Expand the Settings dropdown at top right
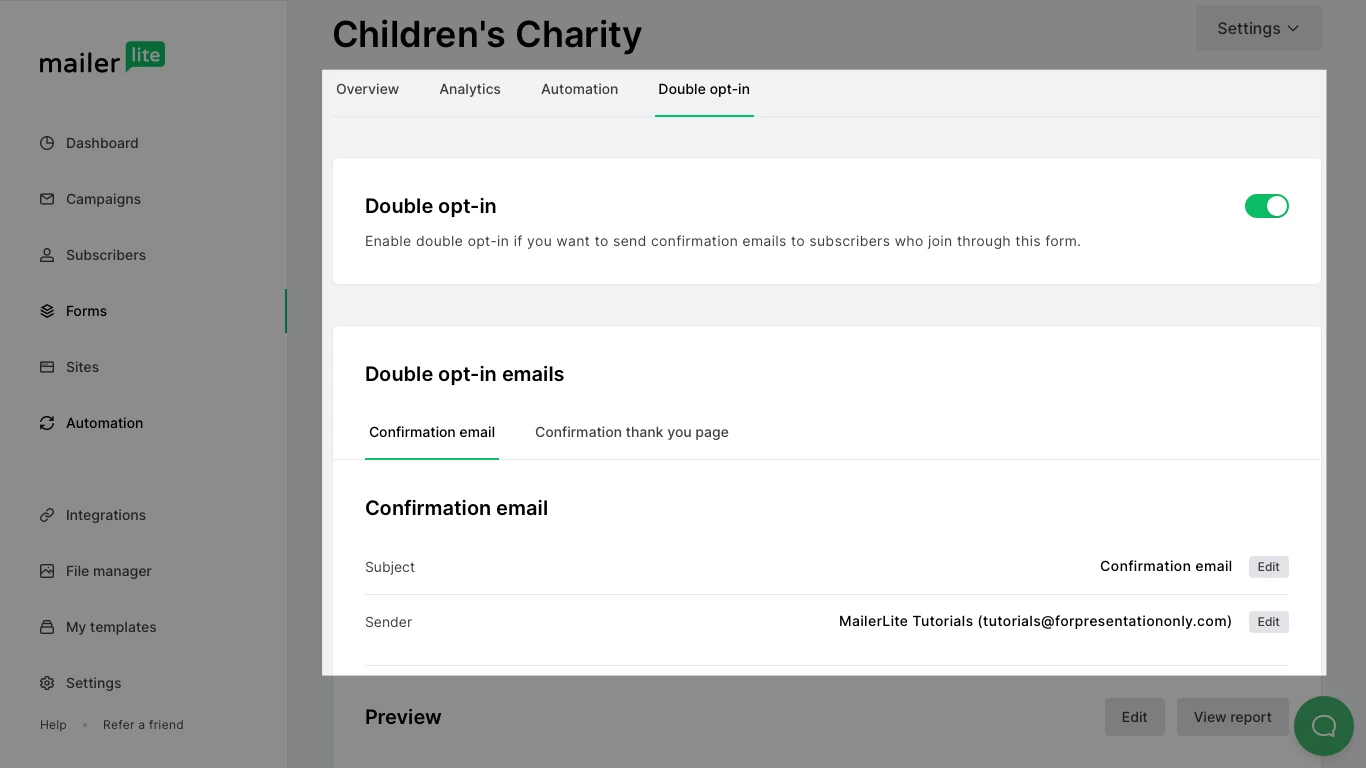The image size is (1366, 768). tap(1258, 29)
